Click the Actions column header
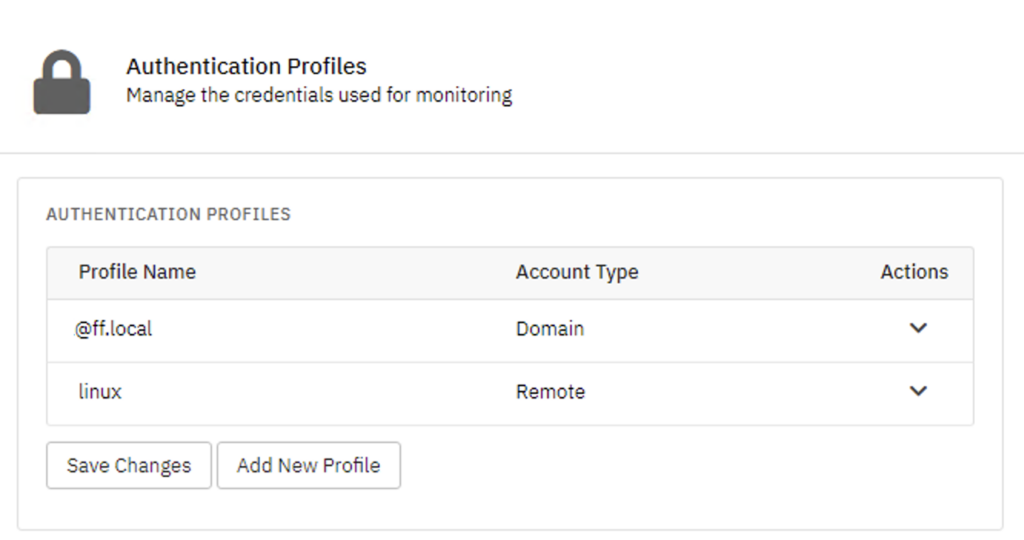The width and height of the screenshot is (1024, 540). (914, 272)
